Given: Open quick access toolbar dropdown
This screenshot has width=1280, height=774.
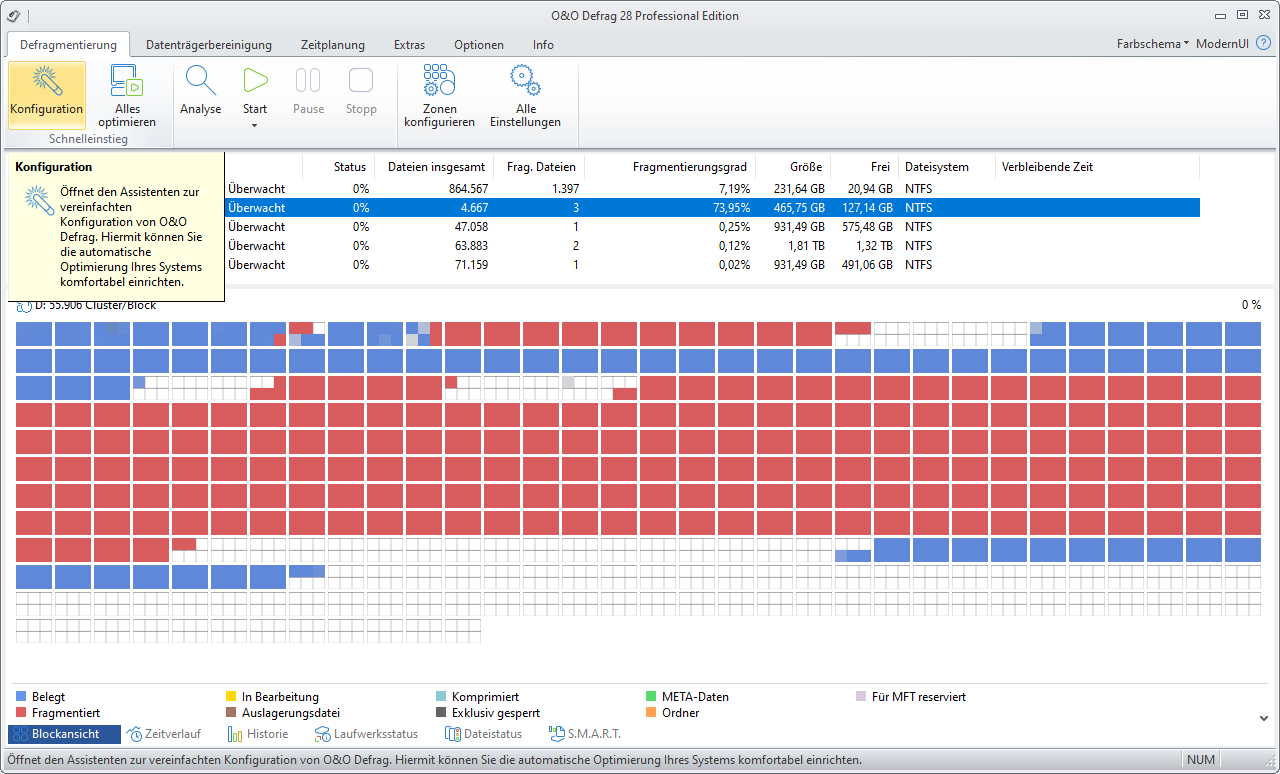Looking at the screenshot, I should coord(27,15).
